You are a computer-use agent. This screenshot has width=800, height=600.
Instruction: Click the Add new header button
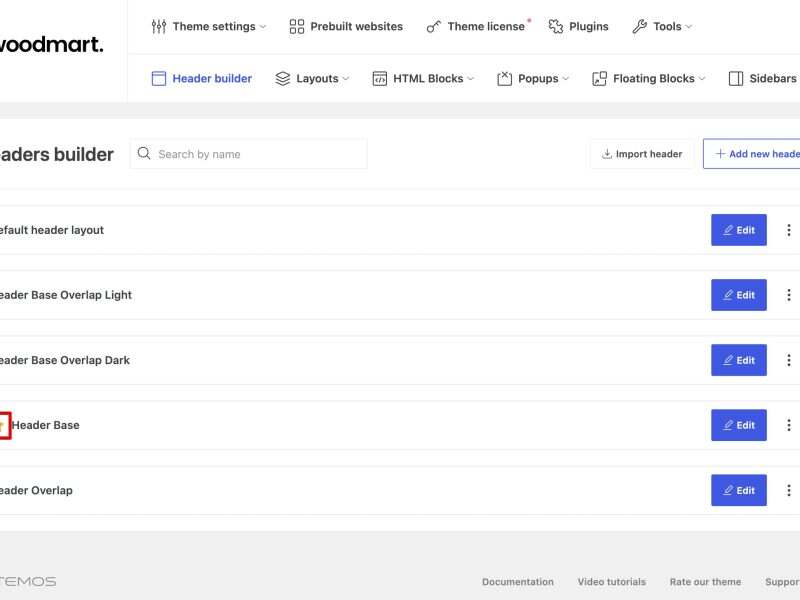click(752, 154)
